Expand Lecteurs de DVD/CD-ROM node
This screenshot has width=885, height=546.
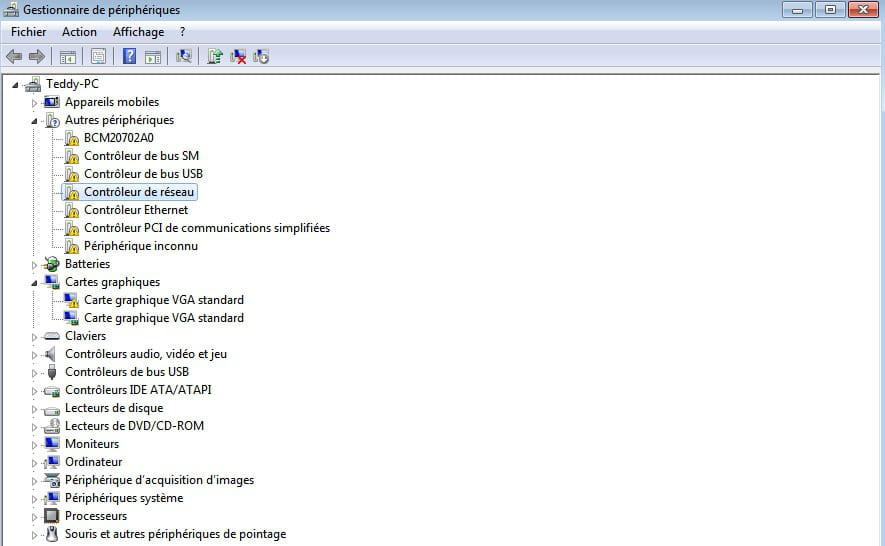click(x=34, y=427)
